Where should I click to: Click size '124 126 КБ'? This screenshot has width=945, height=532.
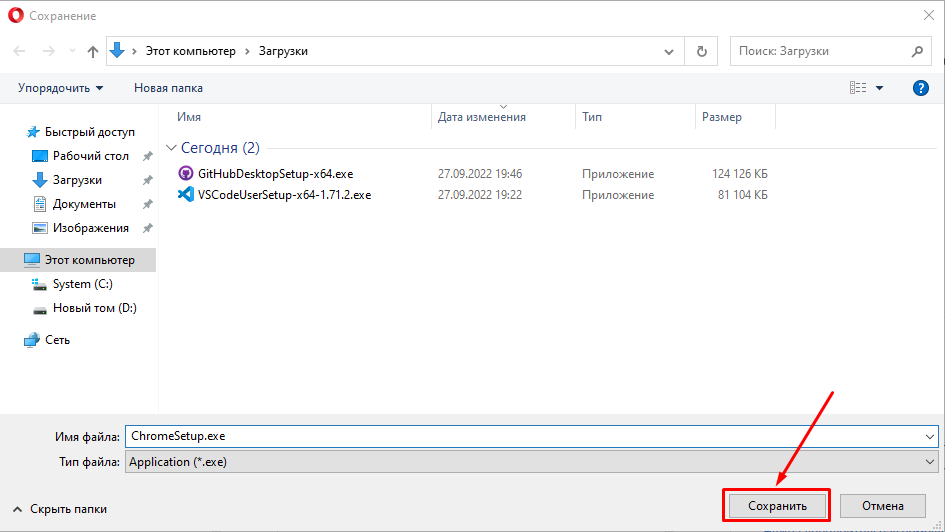739,174
